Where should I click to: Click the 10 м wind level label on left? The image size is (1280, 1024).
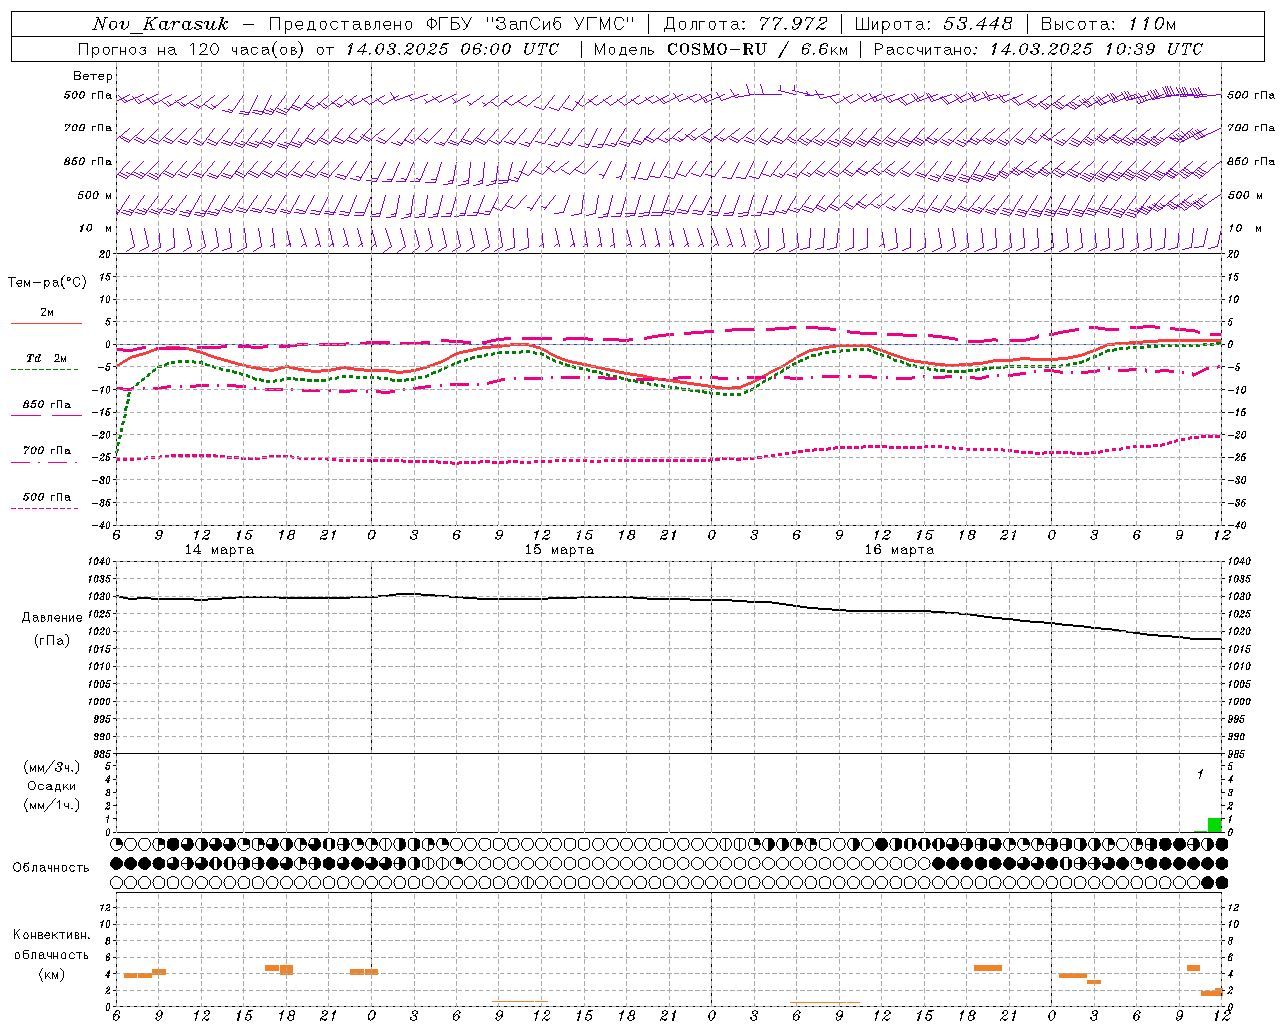(95, 228)
